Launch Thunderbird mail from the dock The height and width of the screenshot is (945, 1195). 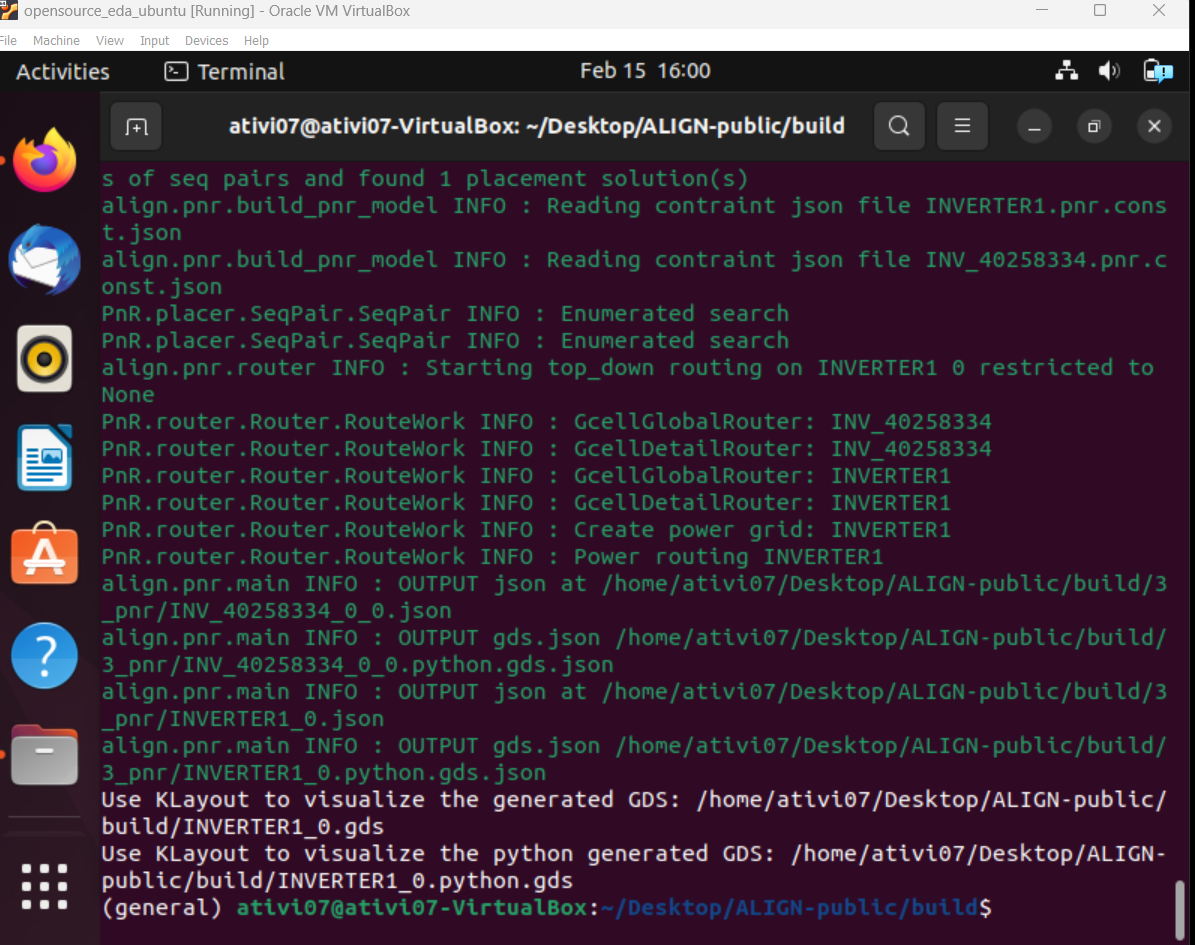44,259
